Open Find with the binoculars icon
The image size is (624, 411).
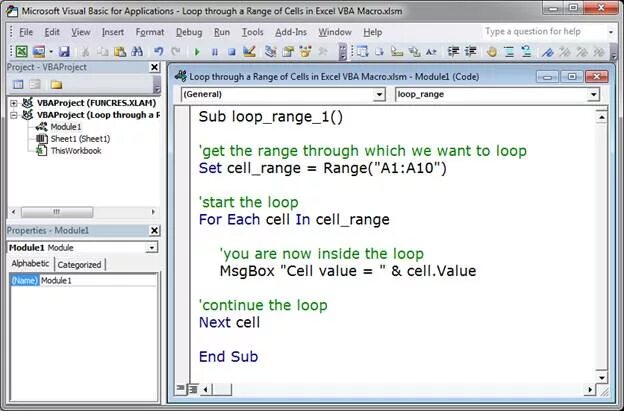coord(137,51)
